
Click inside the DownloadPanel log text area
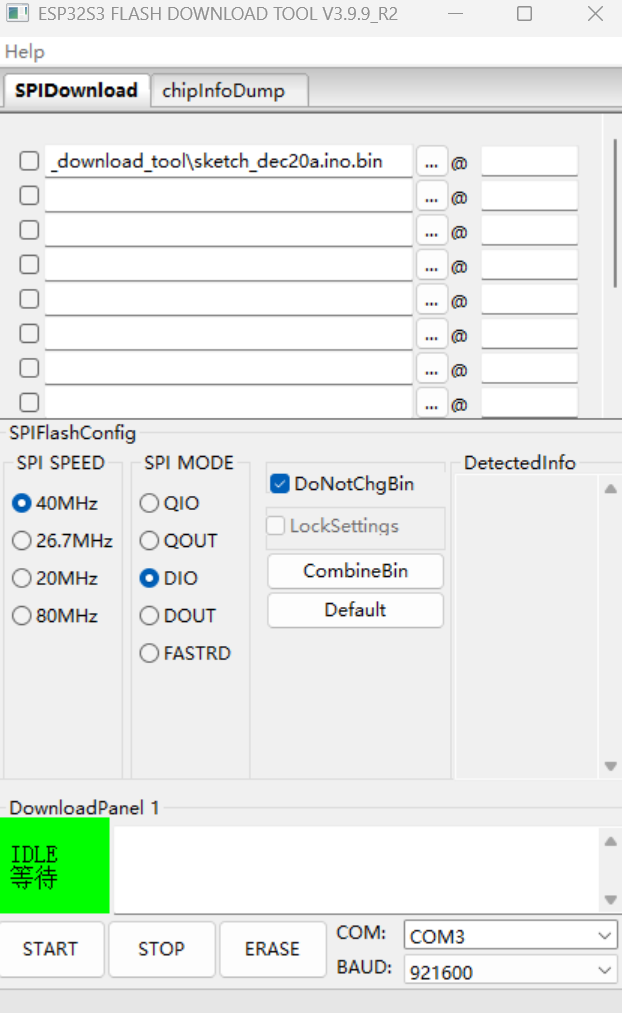pos(357,870)
